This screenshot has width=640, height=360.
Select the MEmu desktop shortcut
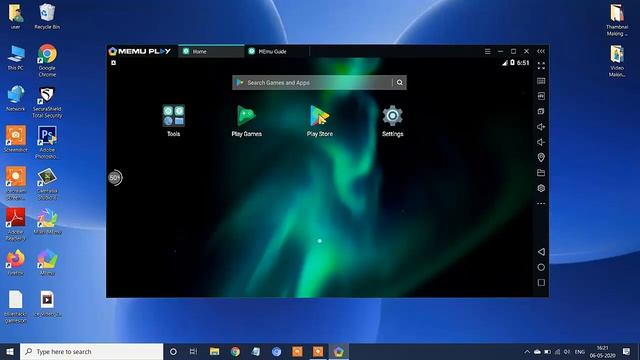click(47, 262)
